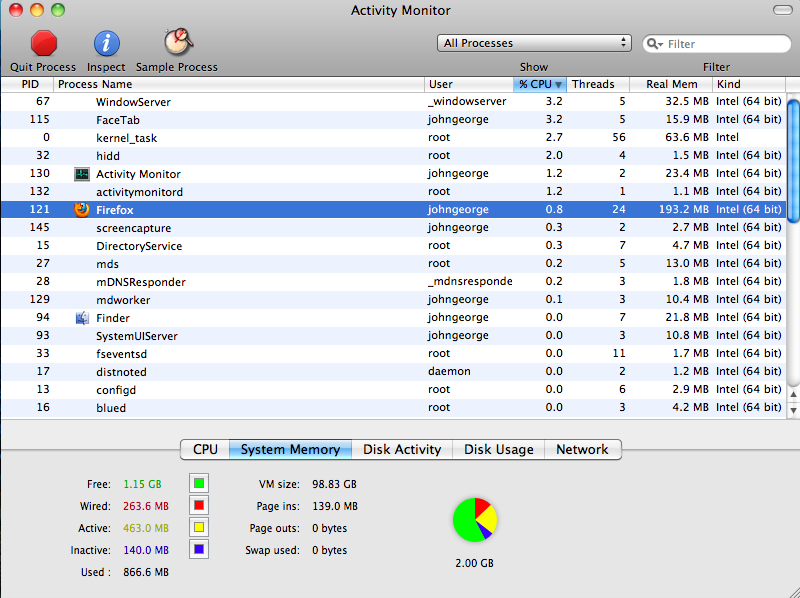Screen dimensions: 800x598
Task: Click the 1.15 GB Free value
Action: 142,484
